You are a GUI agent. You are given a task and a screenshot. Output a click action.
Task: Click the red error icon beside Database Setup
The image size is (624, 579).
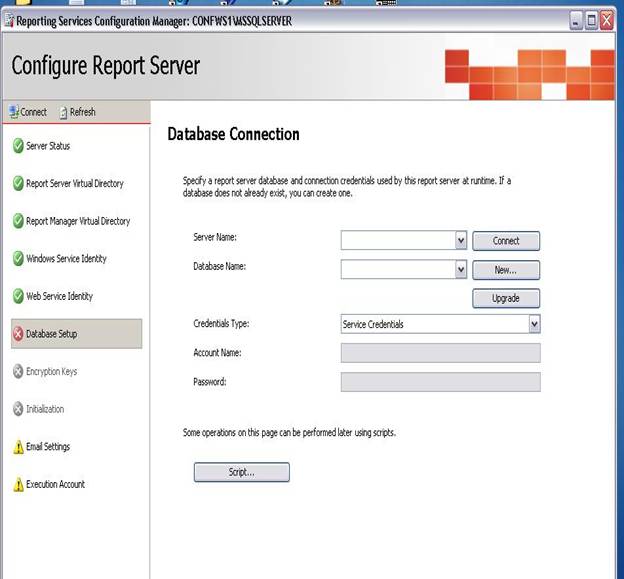(18, 334)
